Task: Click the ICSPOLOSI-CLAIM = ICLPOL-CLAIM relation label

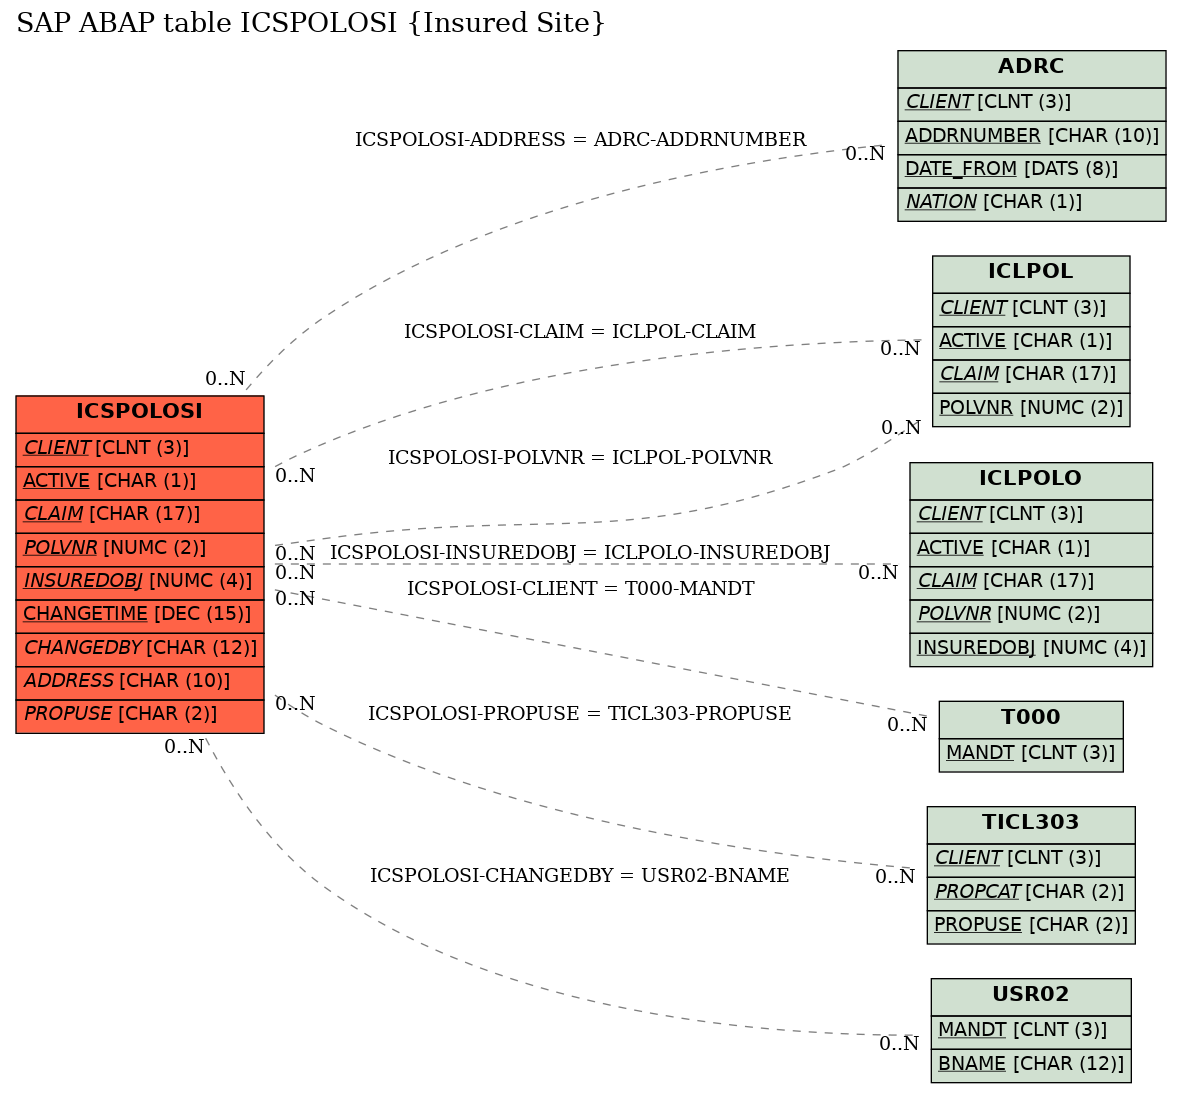Action: [x=579, y=332]
